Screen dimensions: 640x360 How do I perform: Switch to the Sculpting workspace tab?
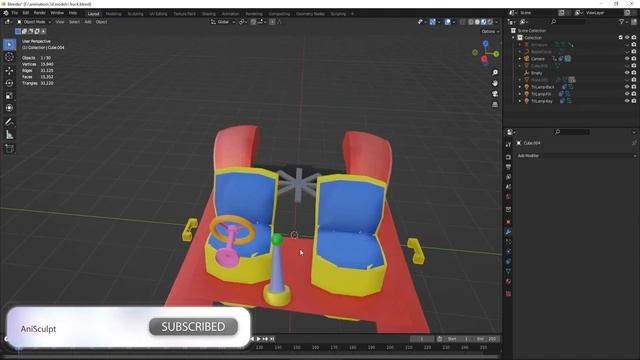[136, 14]
